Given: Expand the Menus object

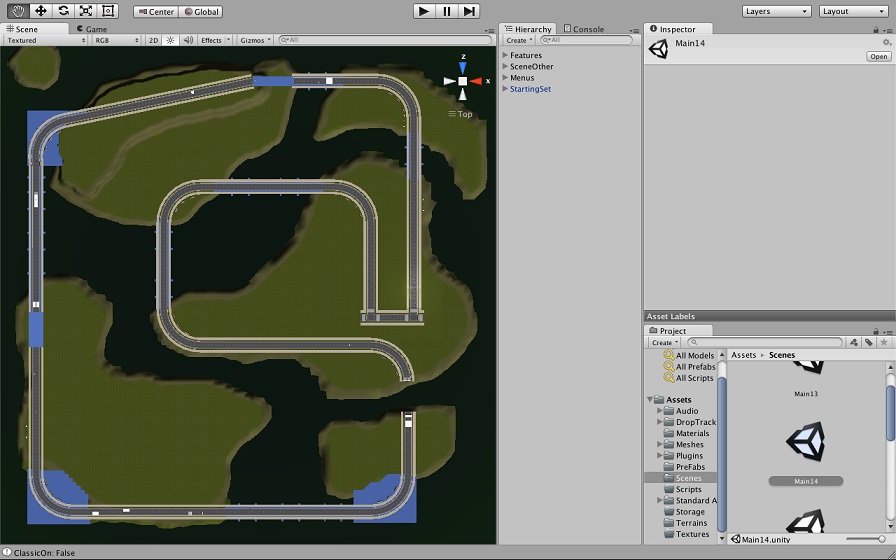Looking at the screenshot, I should tap(505, 78).
